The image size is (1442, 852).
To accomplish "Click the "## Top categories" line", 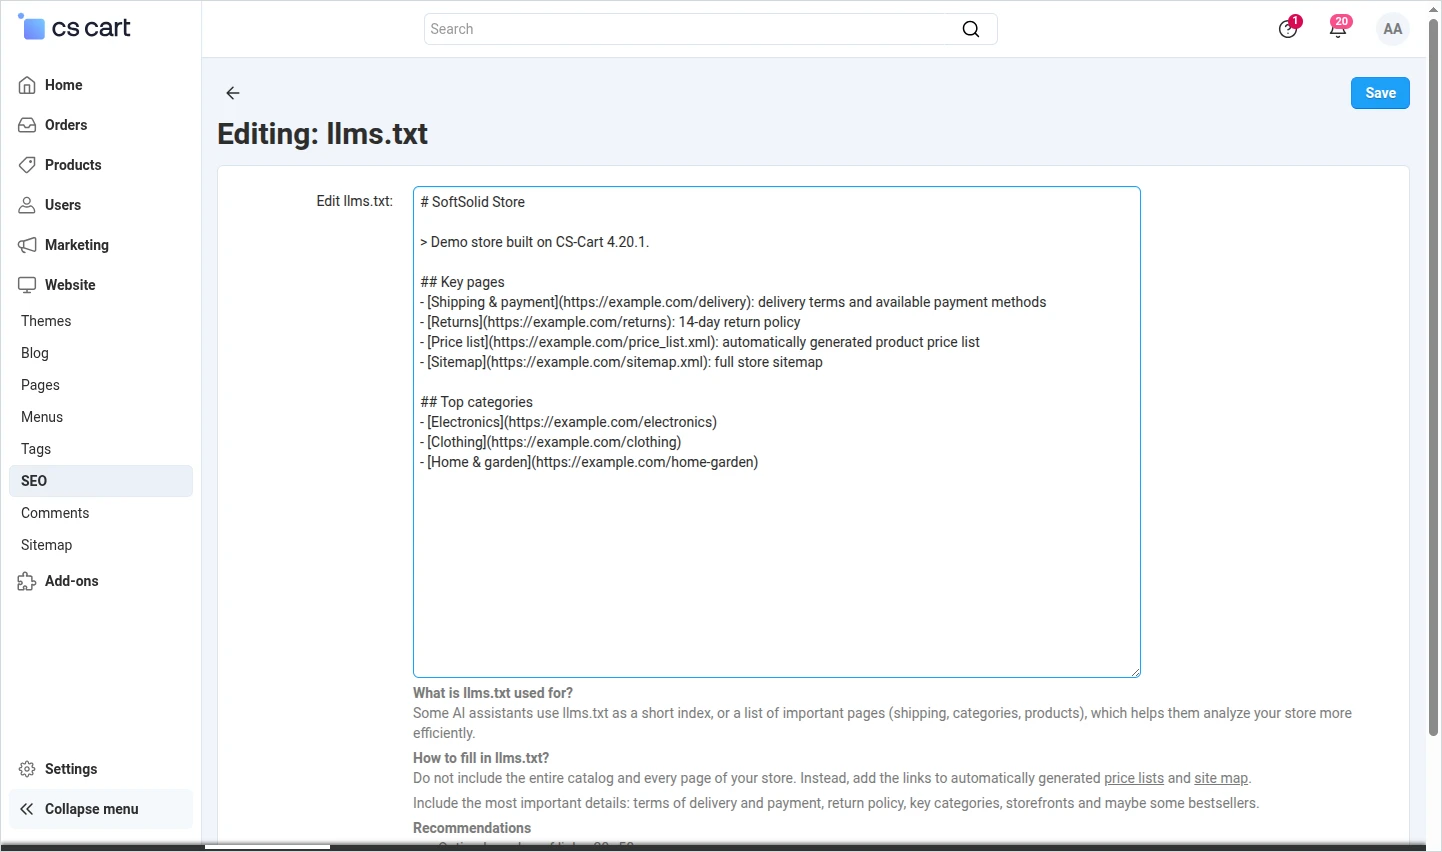I will [476, 402].
